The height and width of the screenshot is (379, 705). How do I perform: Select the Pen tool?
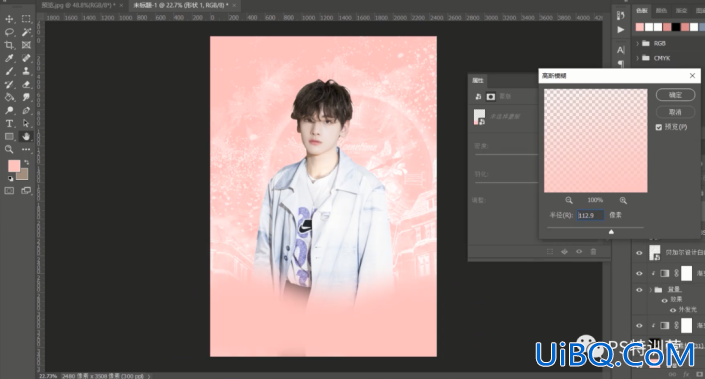pos(26,110)
